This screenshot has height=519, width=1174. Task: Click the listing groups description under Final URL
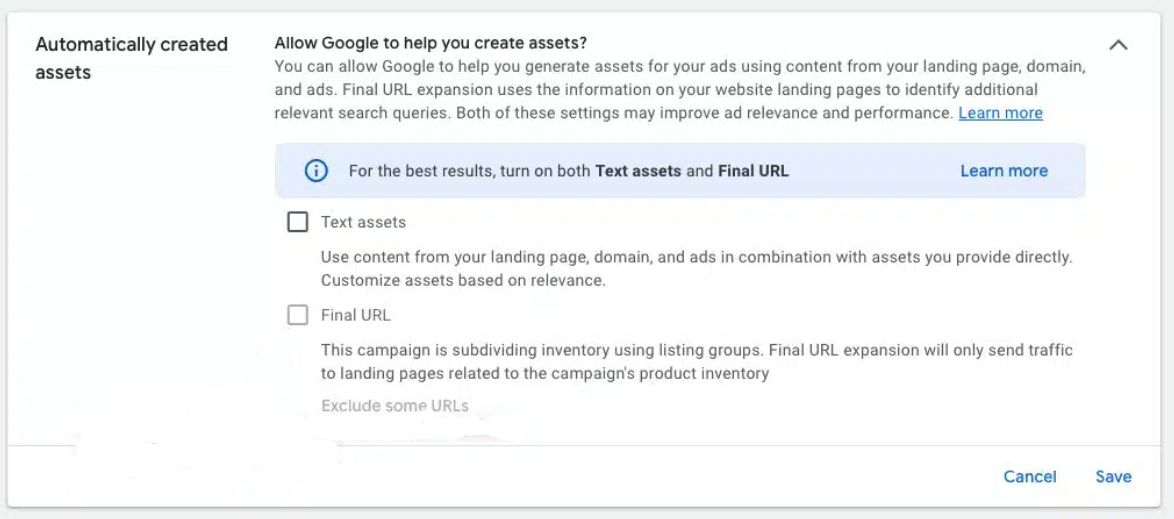pyautogui.click(x=696, y=351)
